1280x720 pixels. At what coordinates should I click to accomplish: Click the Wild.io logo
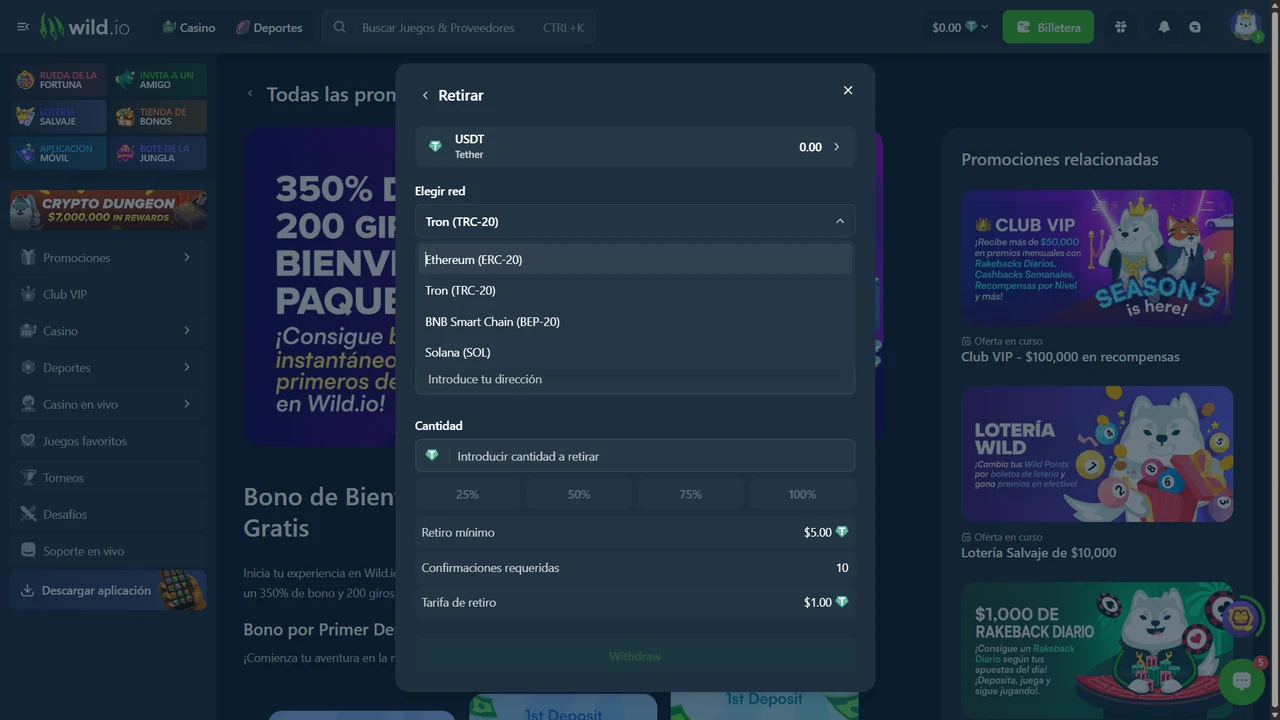tap(85, 27)
